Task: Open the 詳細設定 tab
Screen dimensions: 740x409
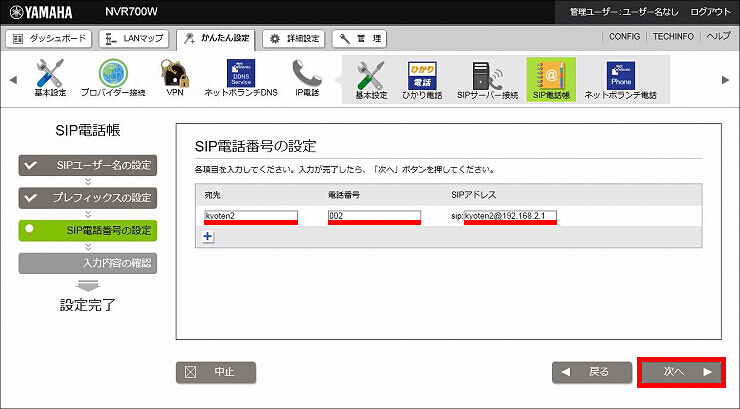Action: [x=294, y=39]
